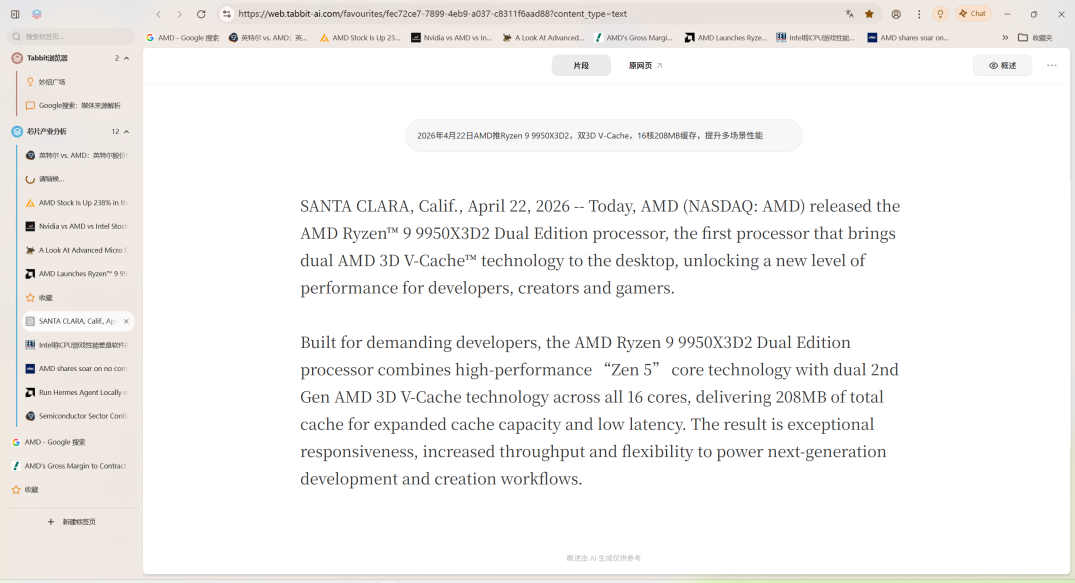
Task: Toggle the sidebar panel icon
Action: [15, 14]
